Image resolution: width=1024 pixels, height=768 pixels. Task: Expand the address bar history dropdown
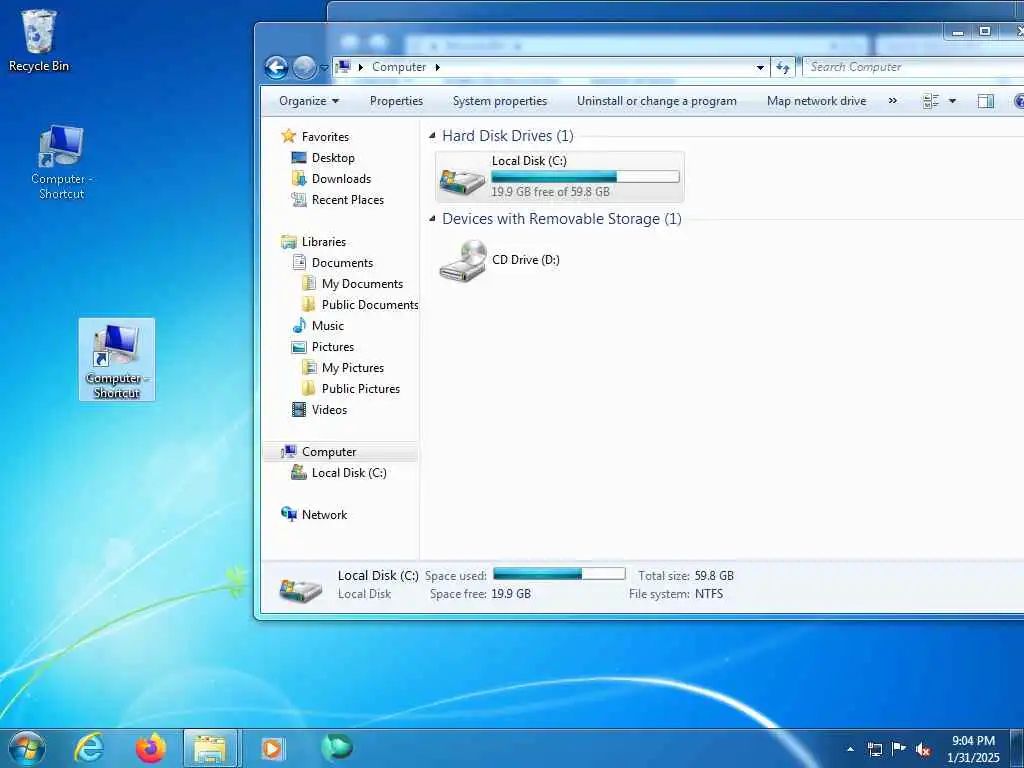pyautogui.click(x=760, y=67)
